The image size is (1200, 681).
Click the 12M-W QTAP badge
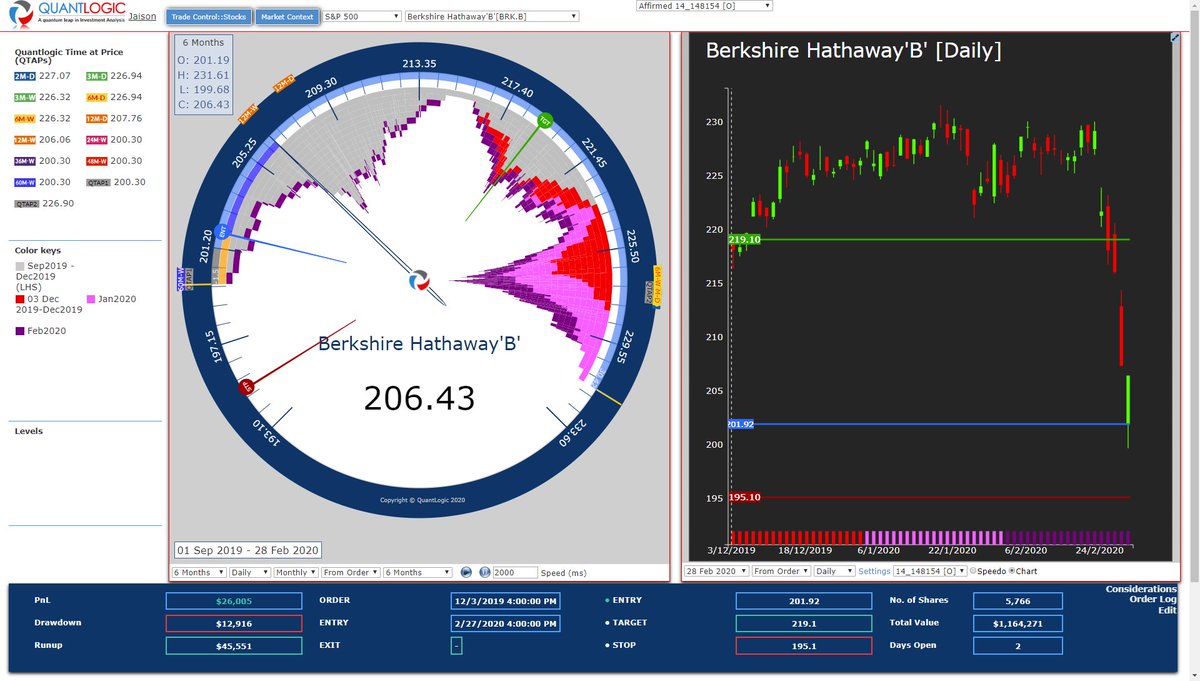click(x=25, y=140)
